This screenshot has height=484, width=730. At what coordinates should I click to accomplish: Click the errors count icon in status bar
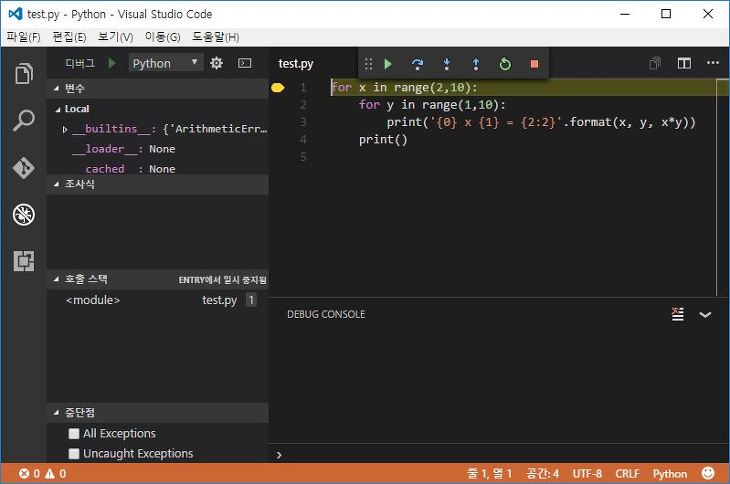[x=28, y=474]
